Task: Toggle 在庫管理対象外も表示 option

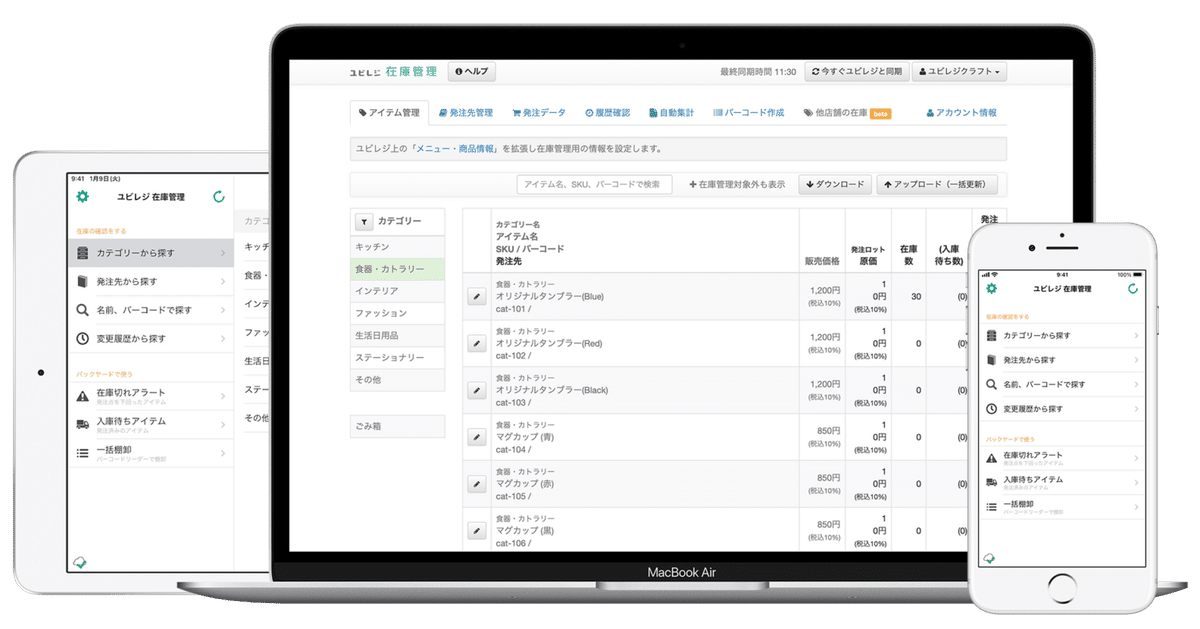Action: pos(737,185)
